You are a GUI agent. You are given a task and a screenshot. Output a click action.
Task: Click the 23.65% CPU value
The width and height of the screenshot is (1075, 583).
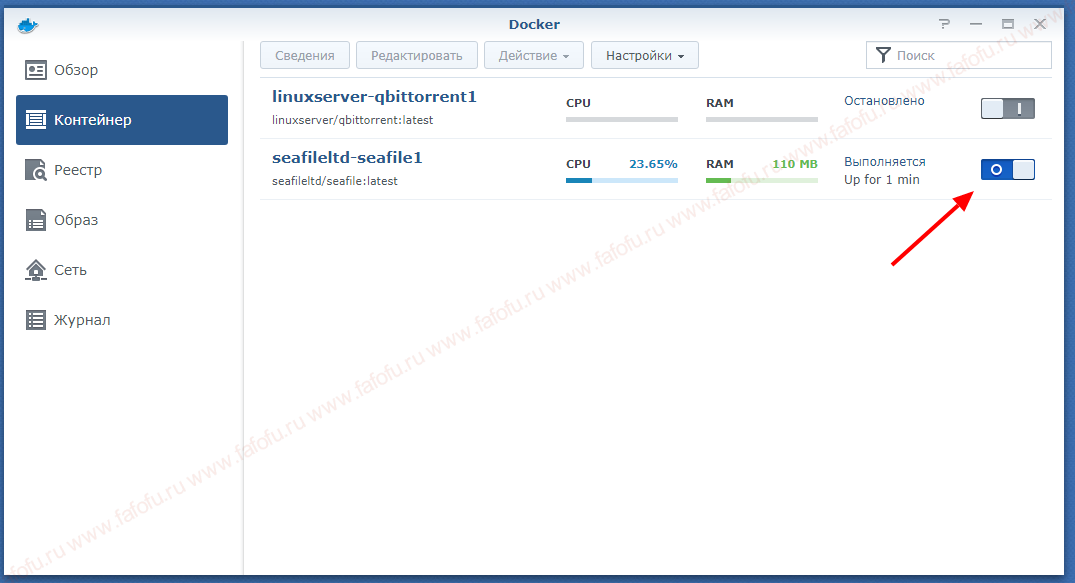653,164
